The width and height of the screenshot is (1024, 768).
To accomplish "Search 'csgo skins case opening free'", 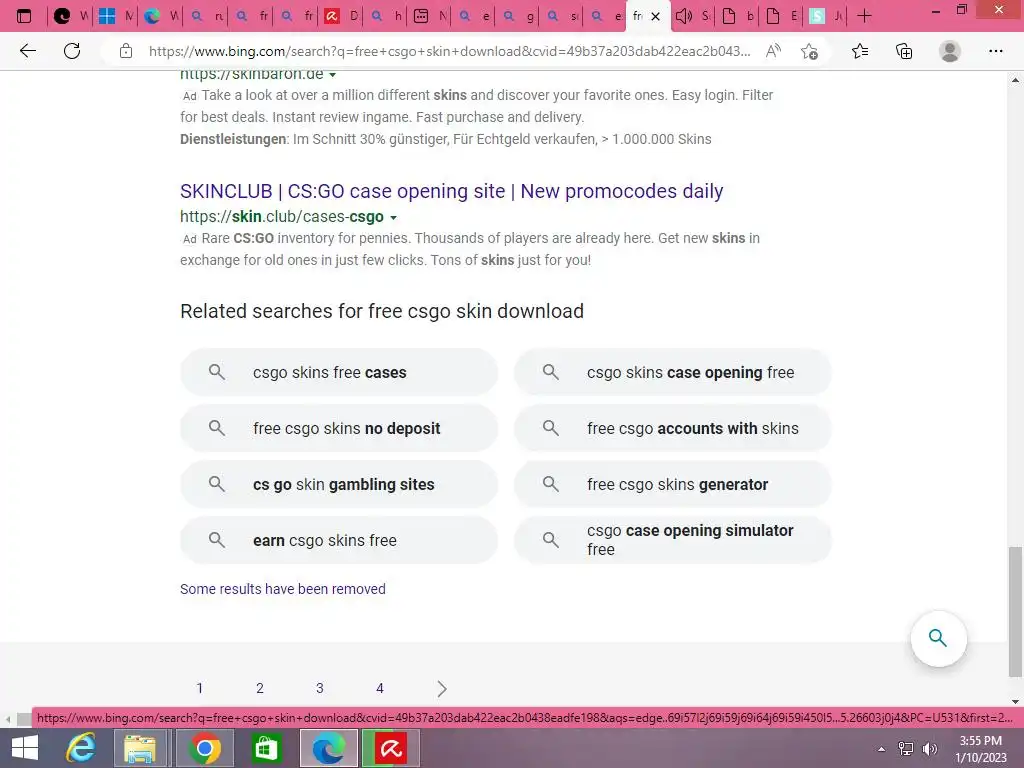I will tap(673, 372).
